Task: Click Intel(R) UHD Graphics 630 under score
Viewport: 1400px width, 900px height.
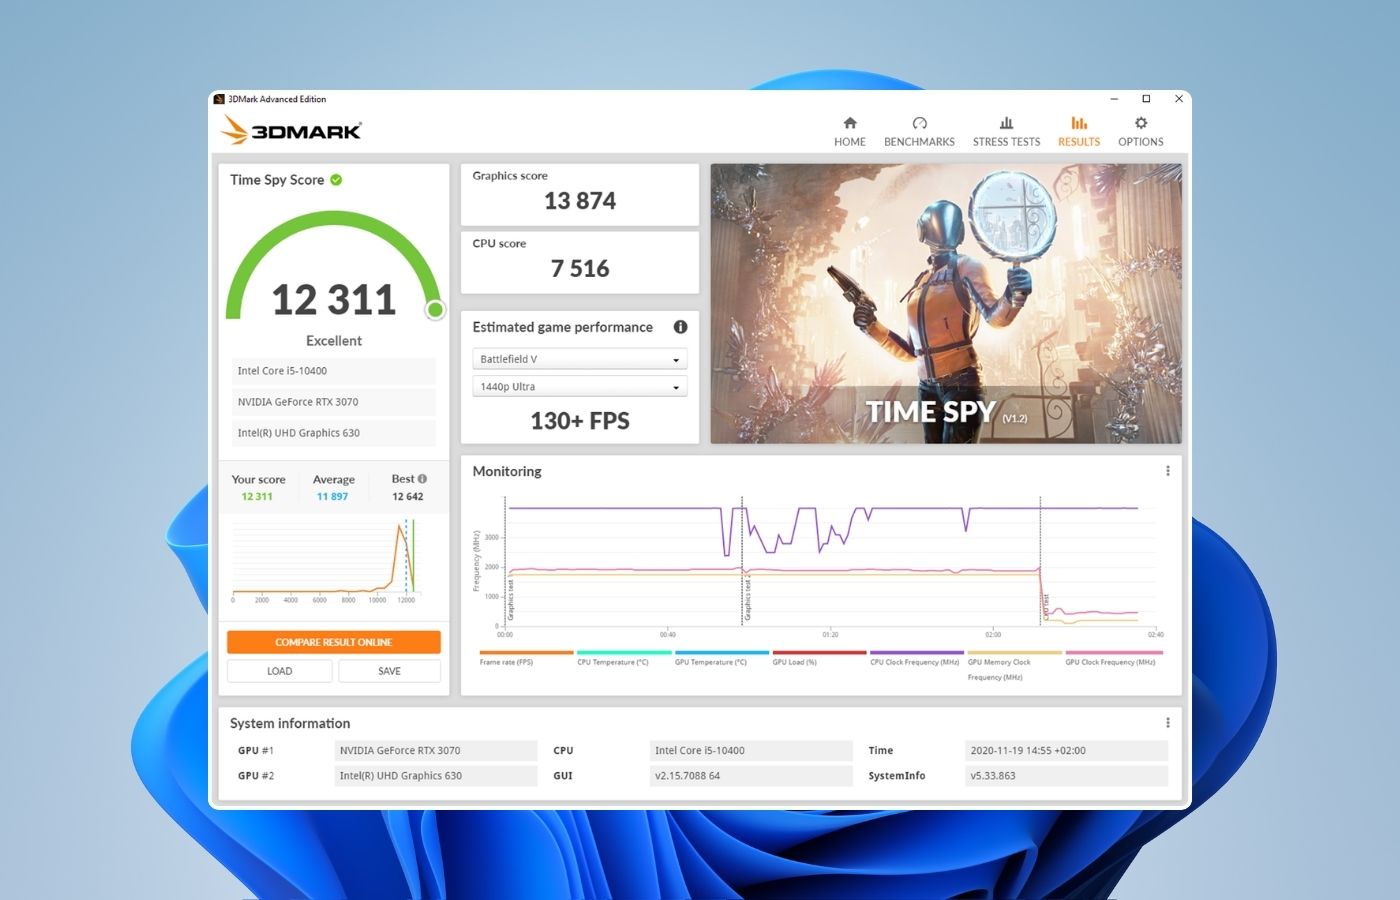Action: pyautogui.click(x=334, y=433)
